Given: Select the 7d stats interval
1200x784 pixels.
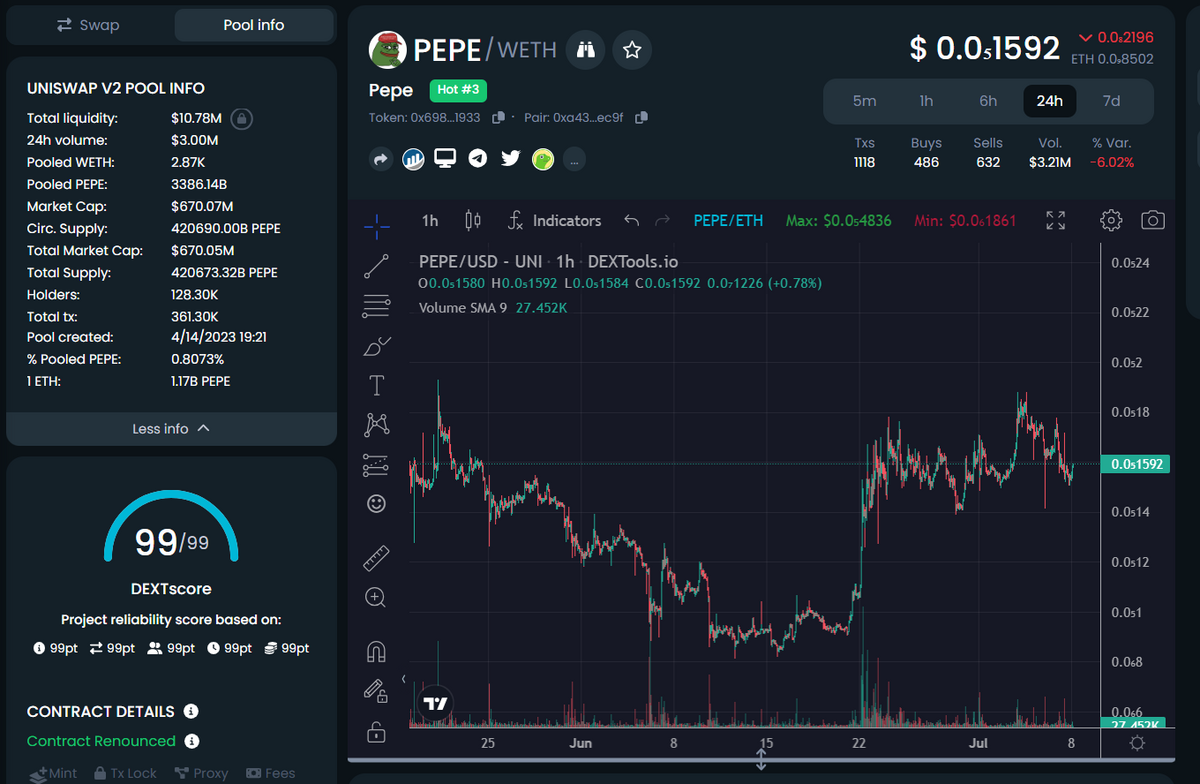Looking at the screenshot, I should 1111,101.
